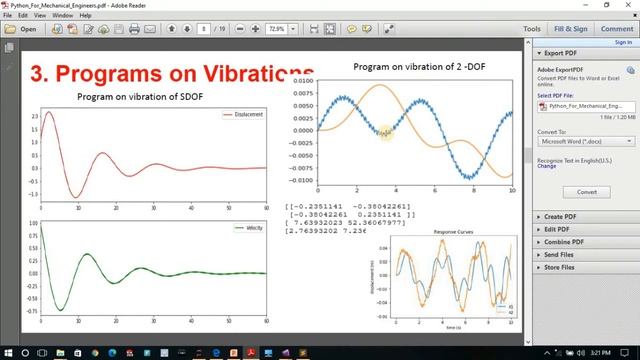Click the vertical scrollbar thumb
Screen dimensions: 640x360
coord(528,156)
